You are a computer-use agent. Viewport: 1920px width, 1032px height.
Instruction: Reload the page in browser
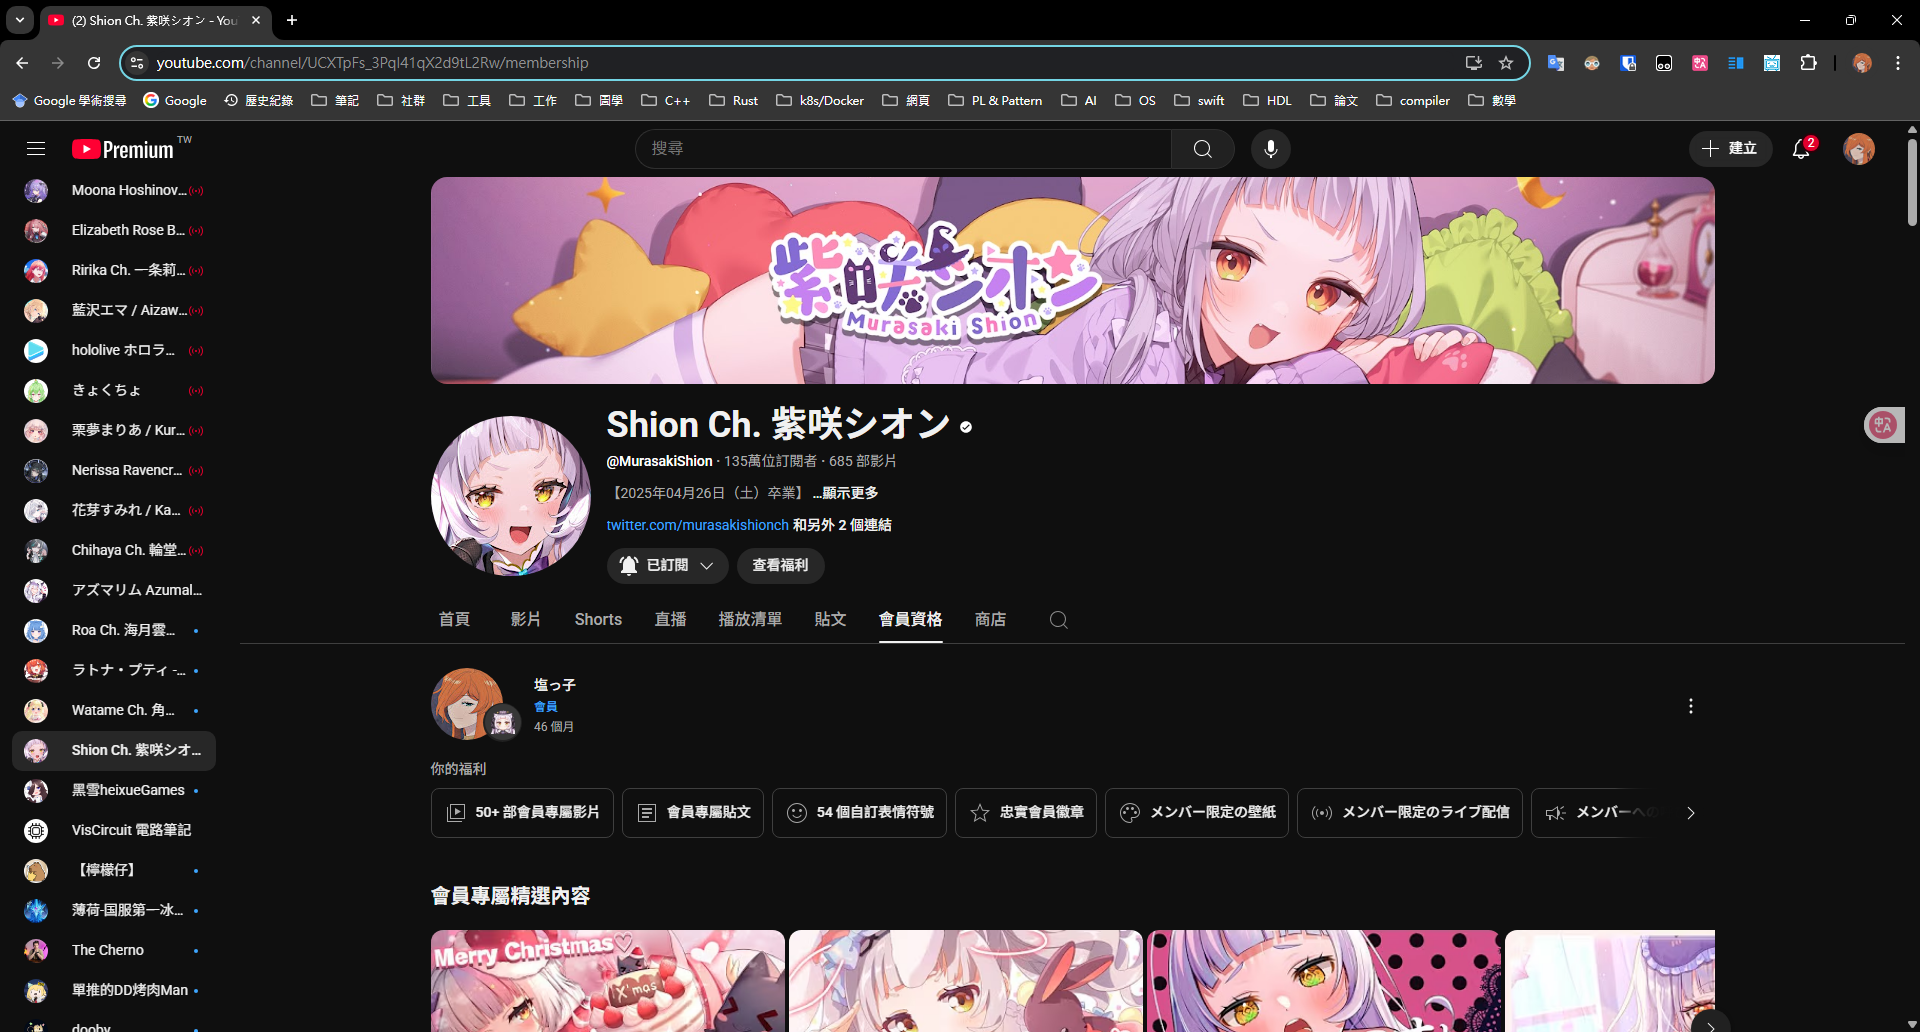94,63
